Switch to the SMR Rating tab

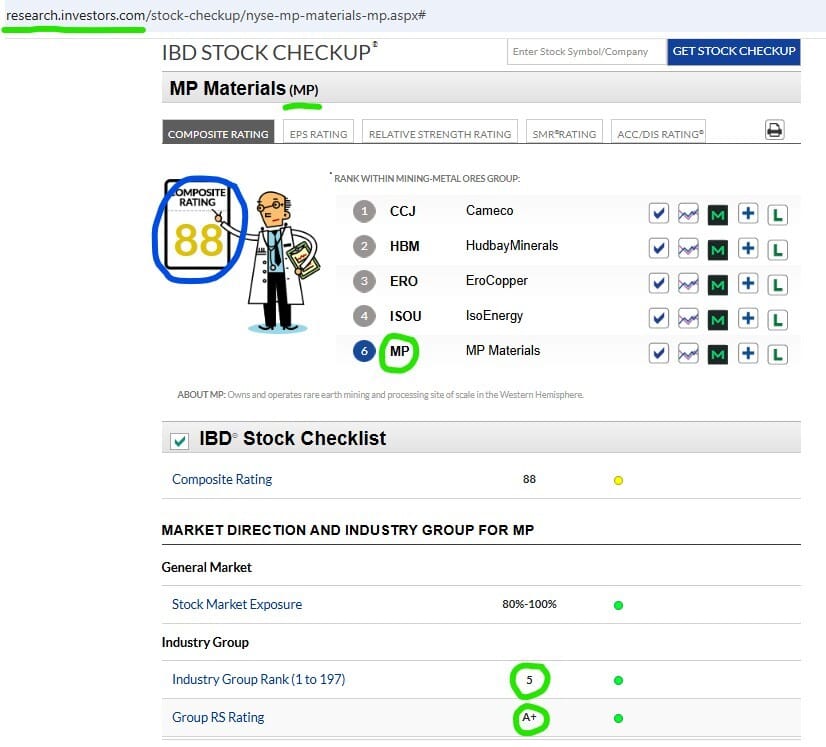pos(564,132)
